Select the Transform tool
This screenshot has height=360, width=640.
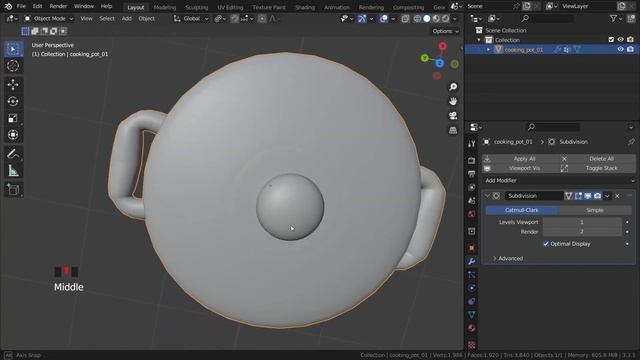point(13,135)
